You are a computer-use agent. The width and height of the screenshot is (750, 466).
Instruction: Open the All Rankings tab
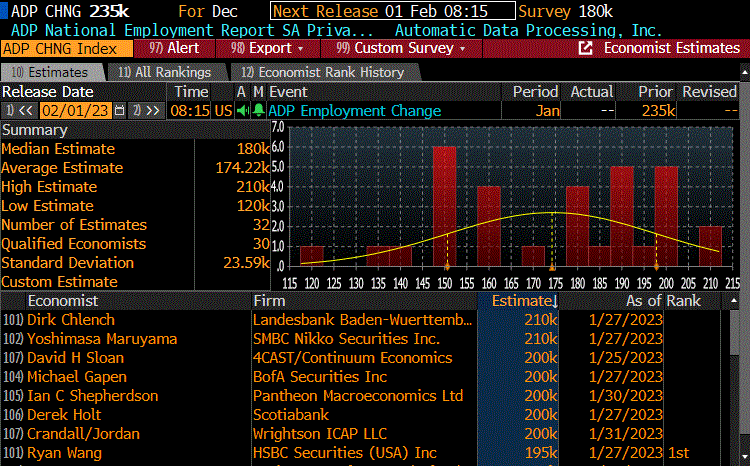pos(165,72)
